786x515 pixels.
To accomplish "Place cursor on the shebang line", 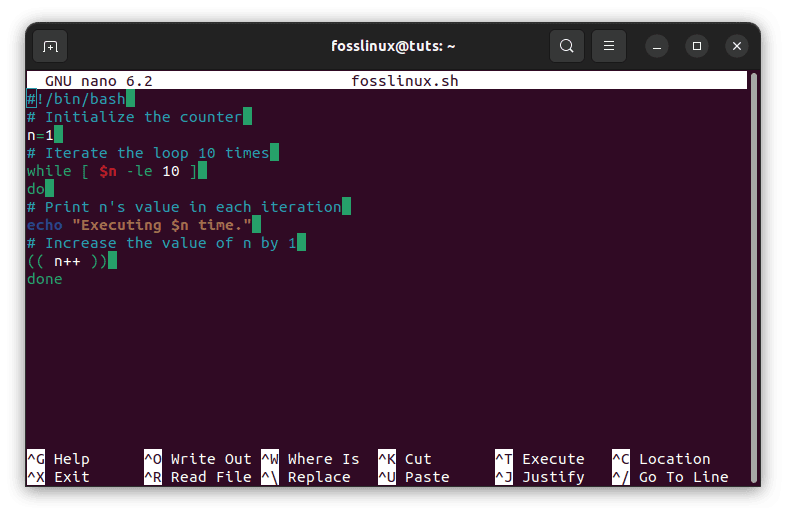I will pos(80,99).
